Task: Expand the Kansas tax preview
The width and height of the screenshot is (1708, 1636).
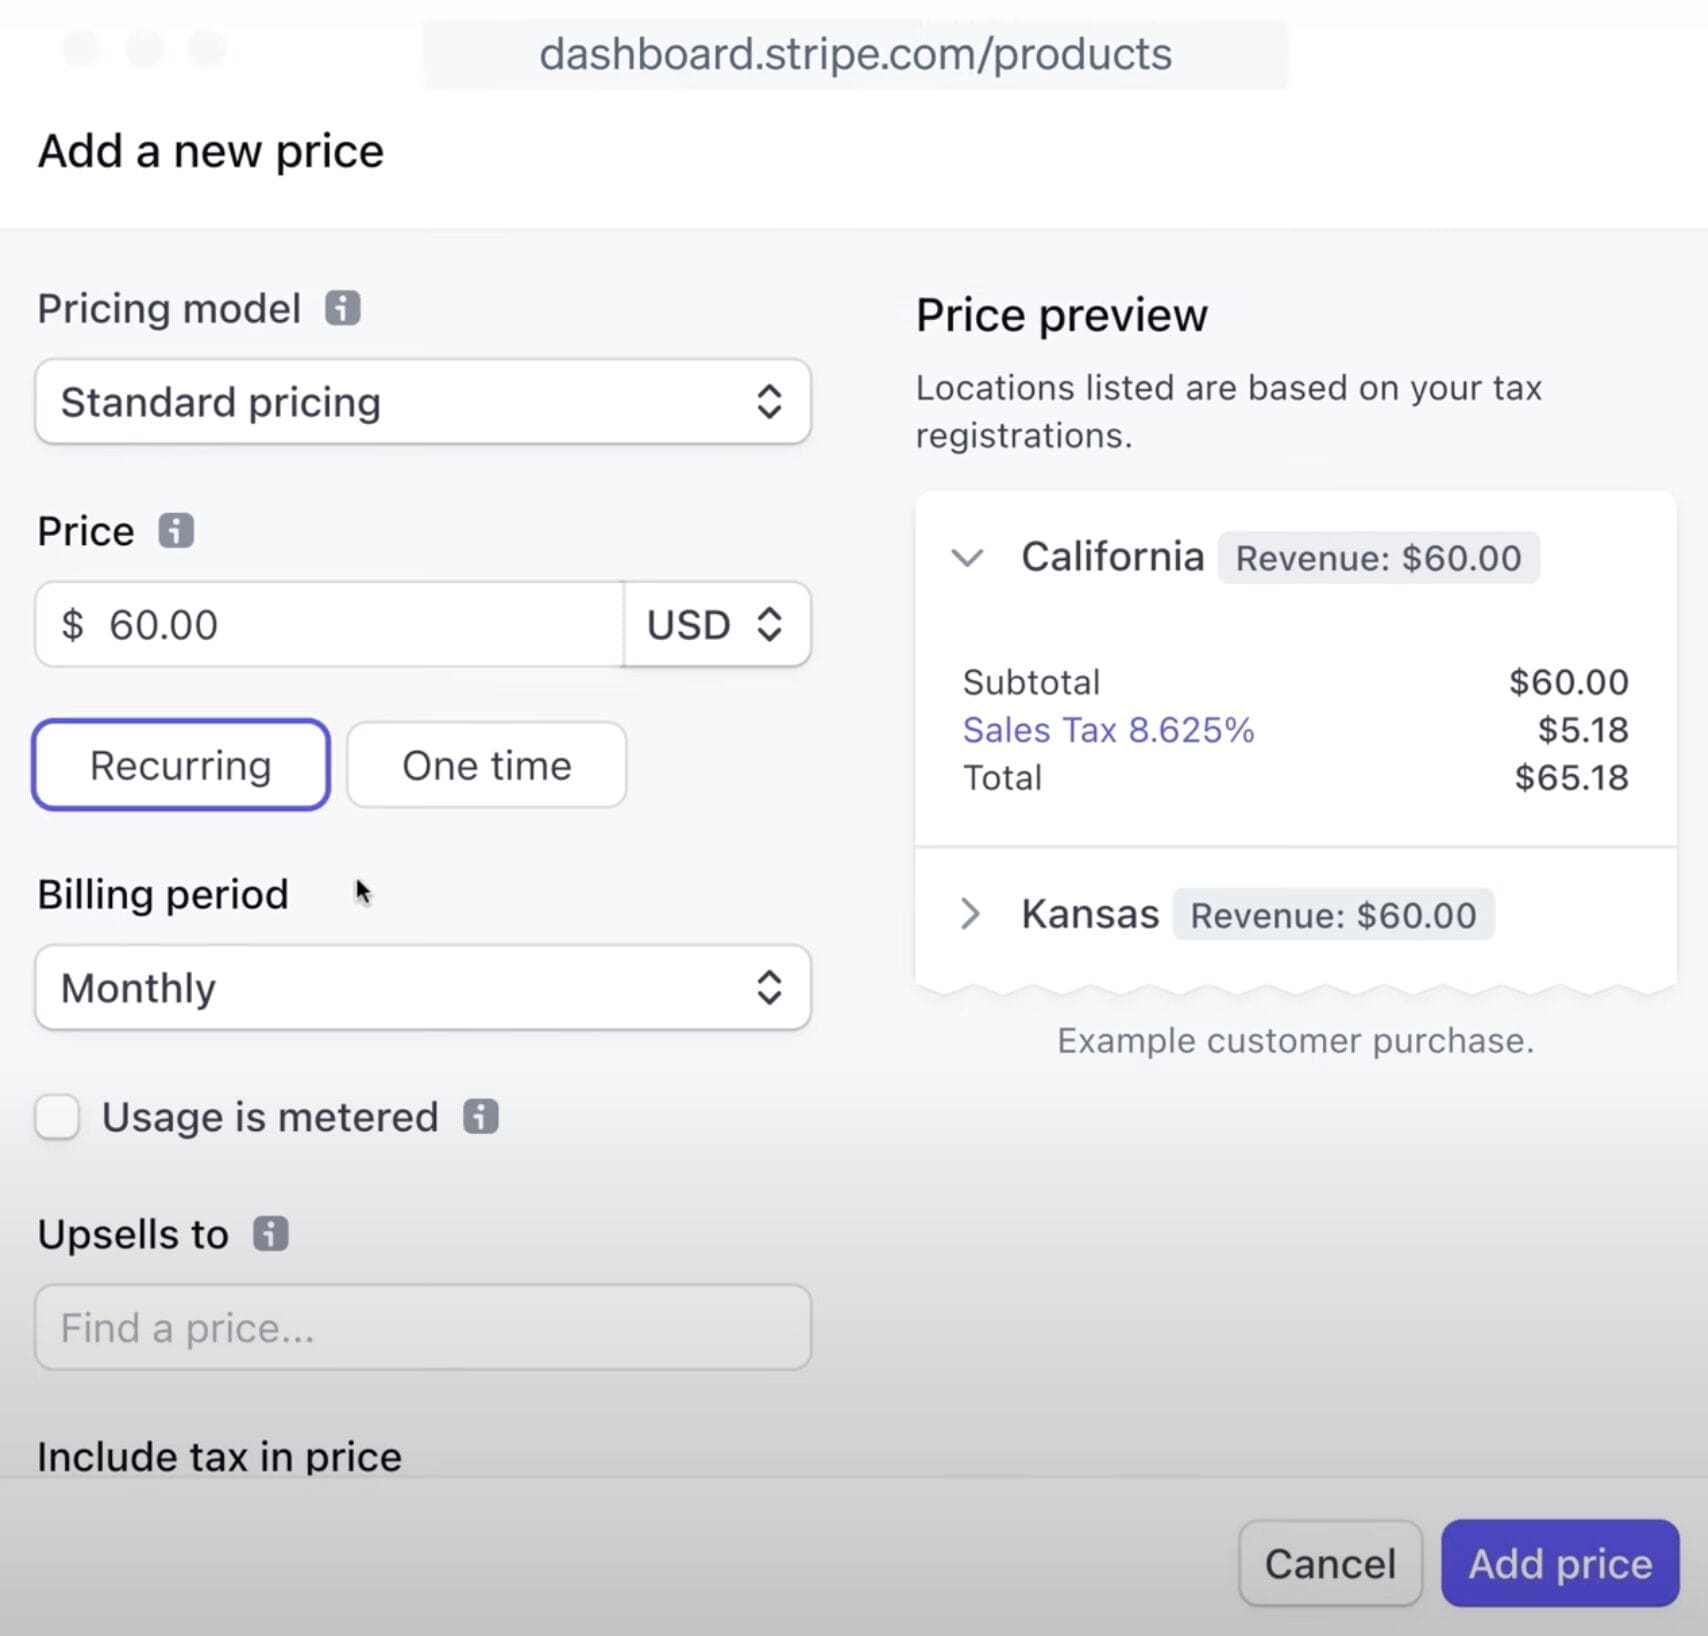Action: pyautogui.click(x=970, y=913)
